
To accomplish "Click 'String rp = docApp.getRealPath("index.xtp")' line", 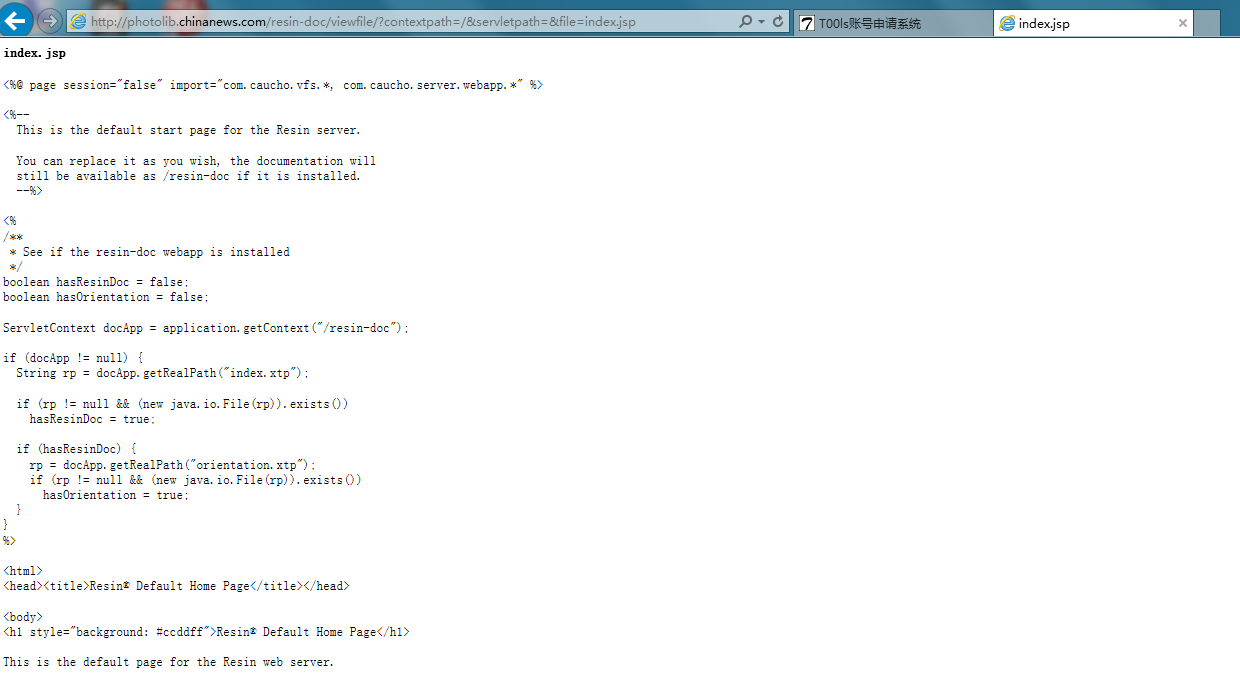I will 163,373.
